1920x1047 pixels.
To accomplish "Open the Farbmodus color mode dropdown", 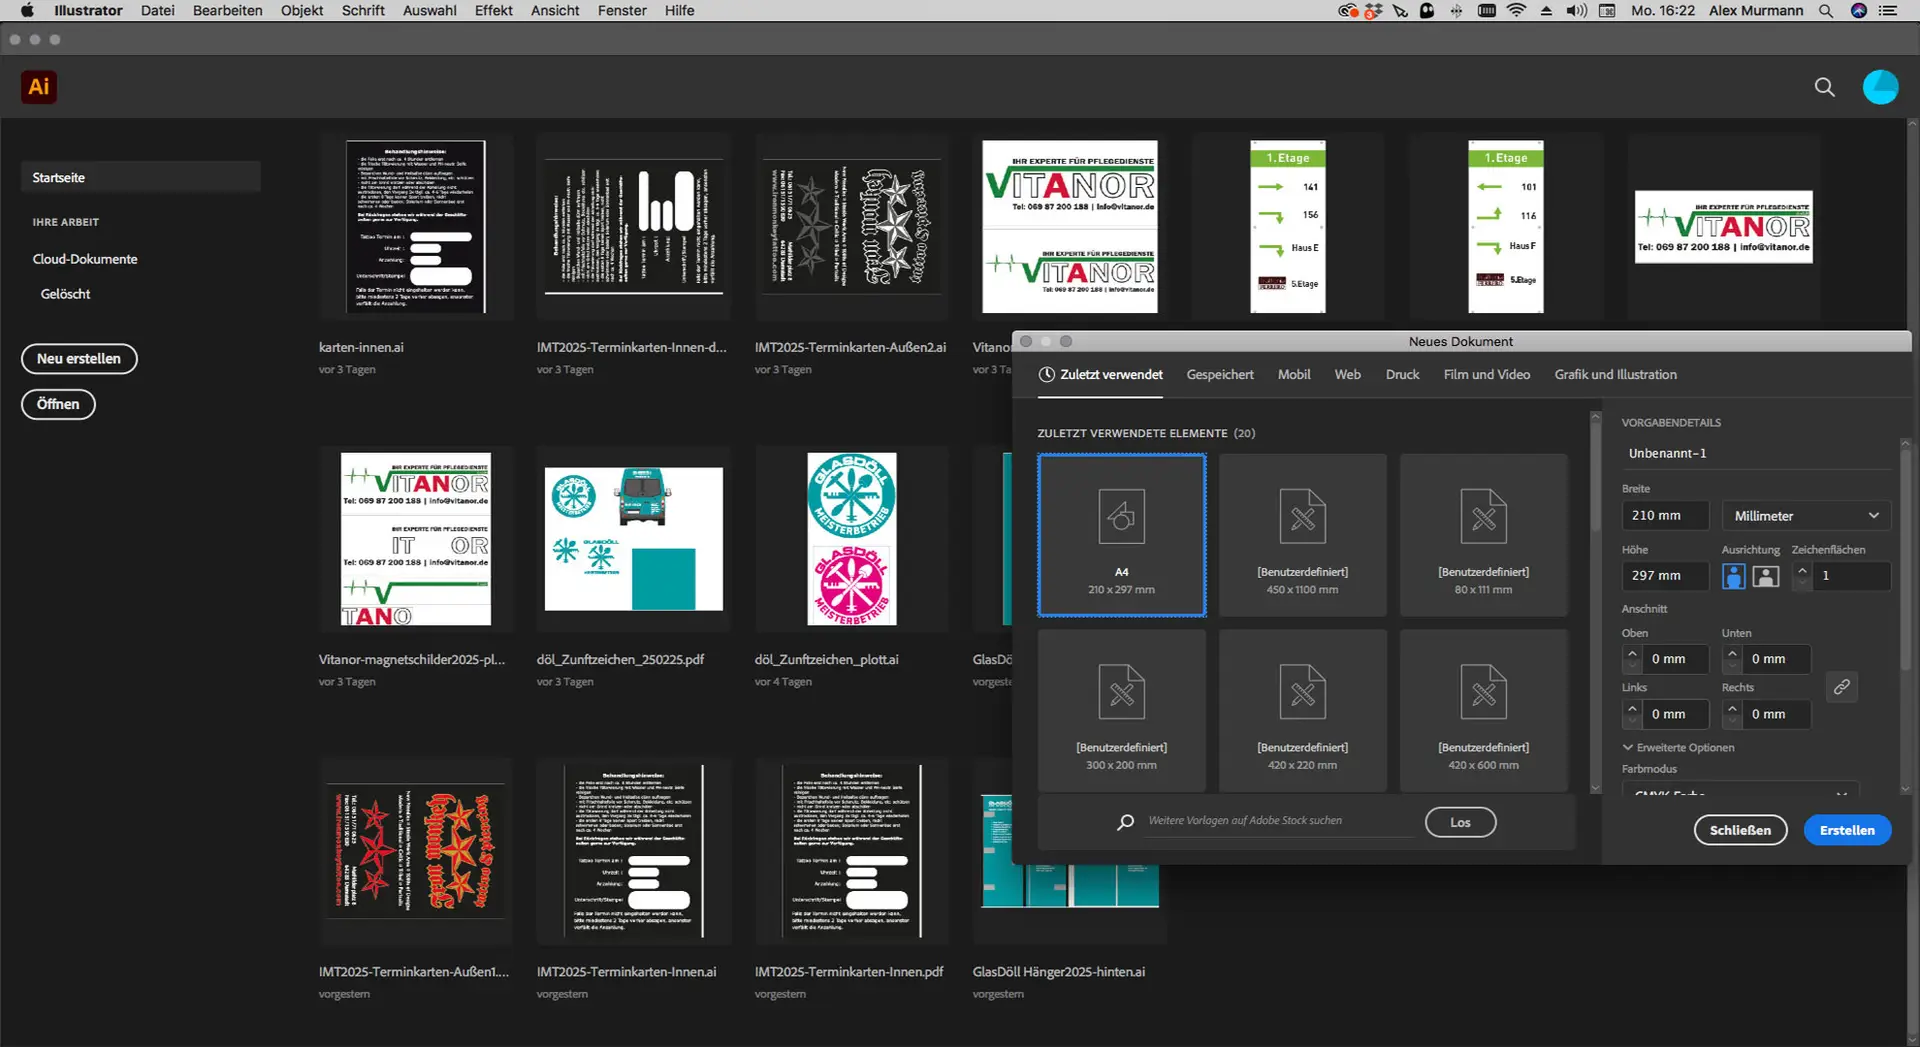I will pos(1740,790).
